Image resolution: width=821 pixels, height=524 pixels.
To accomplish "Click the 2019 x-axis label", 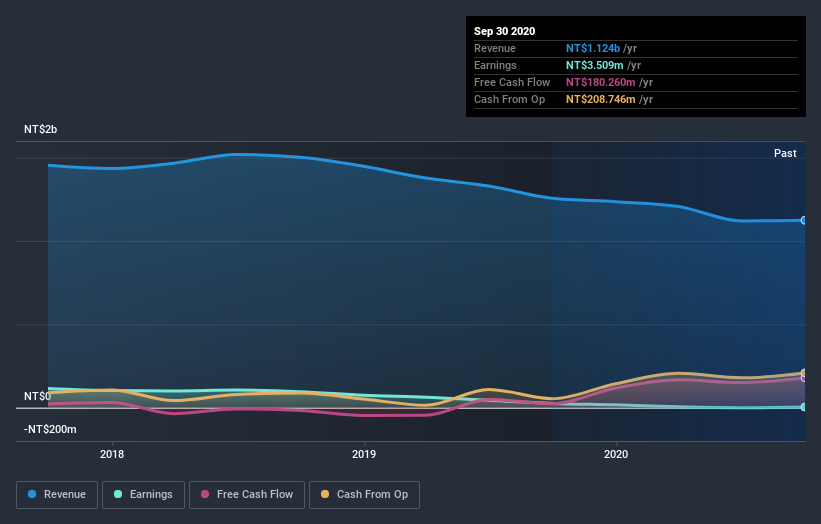I will 364,454.
